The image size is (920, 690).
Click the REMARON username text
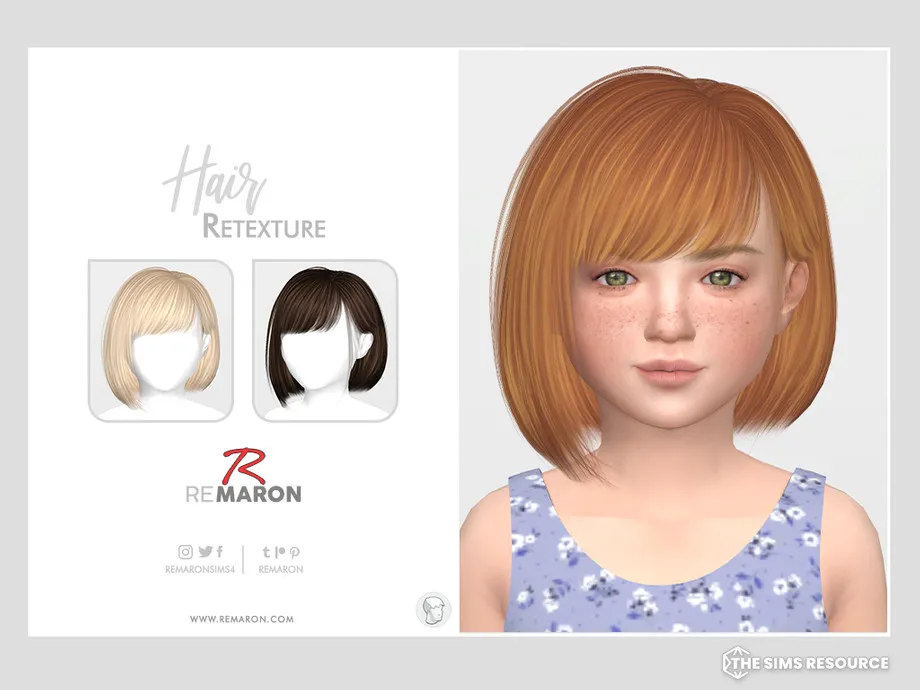pyautogui.click(x=281, y=568)
